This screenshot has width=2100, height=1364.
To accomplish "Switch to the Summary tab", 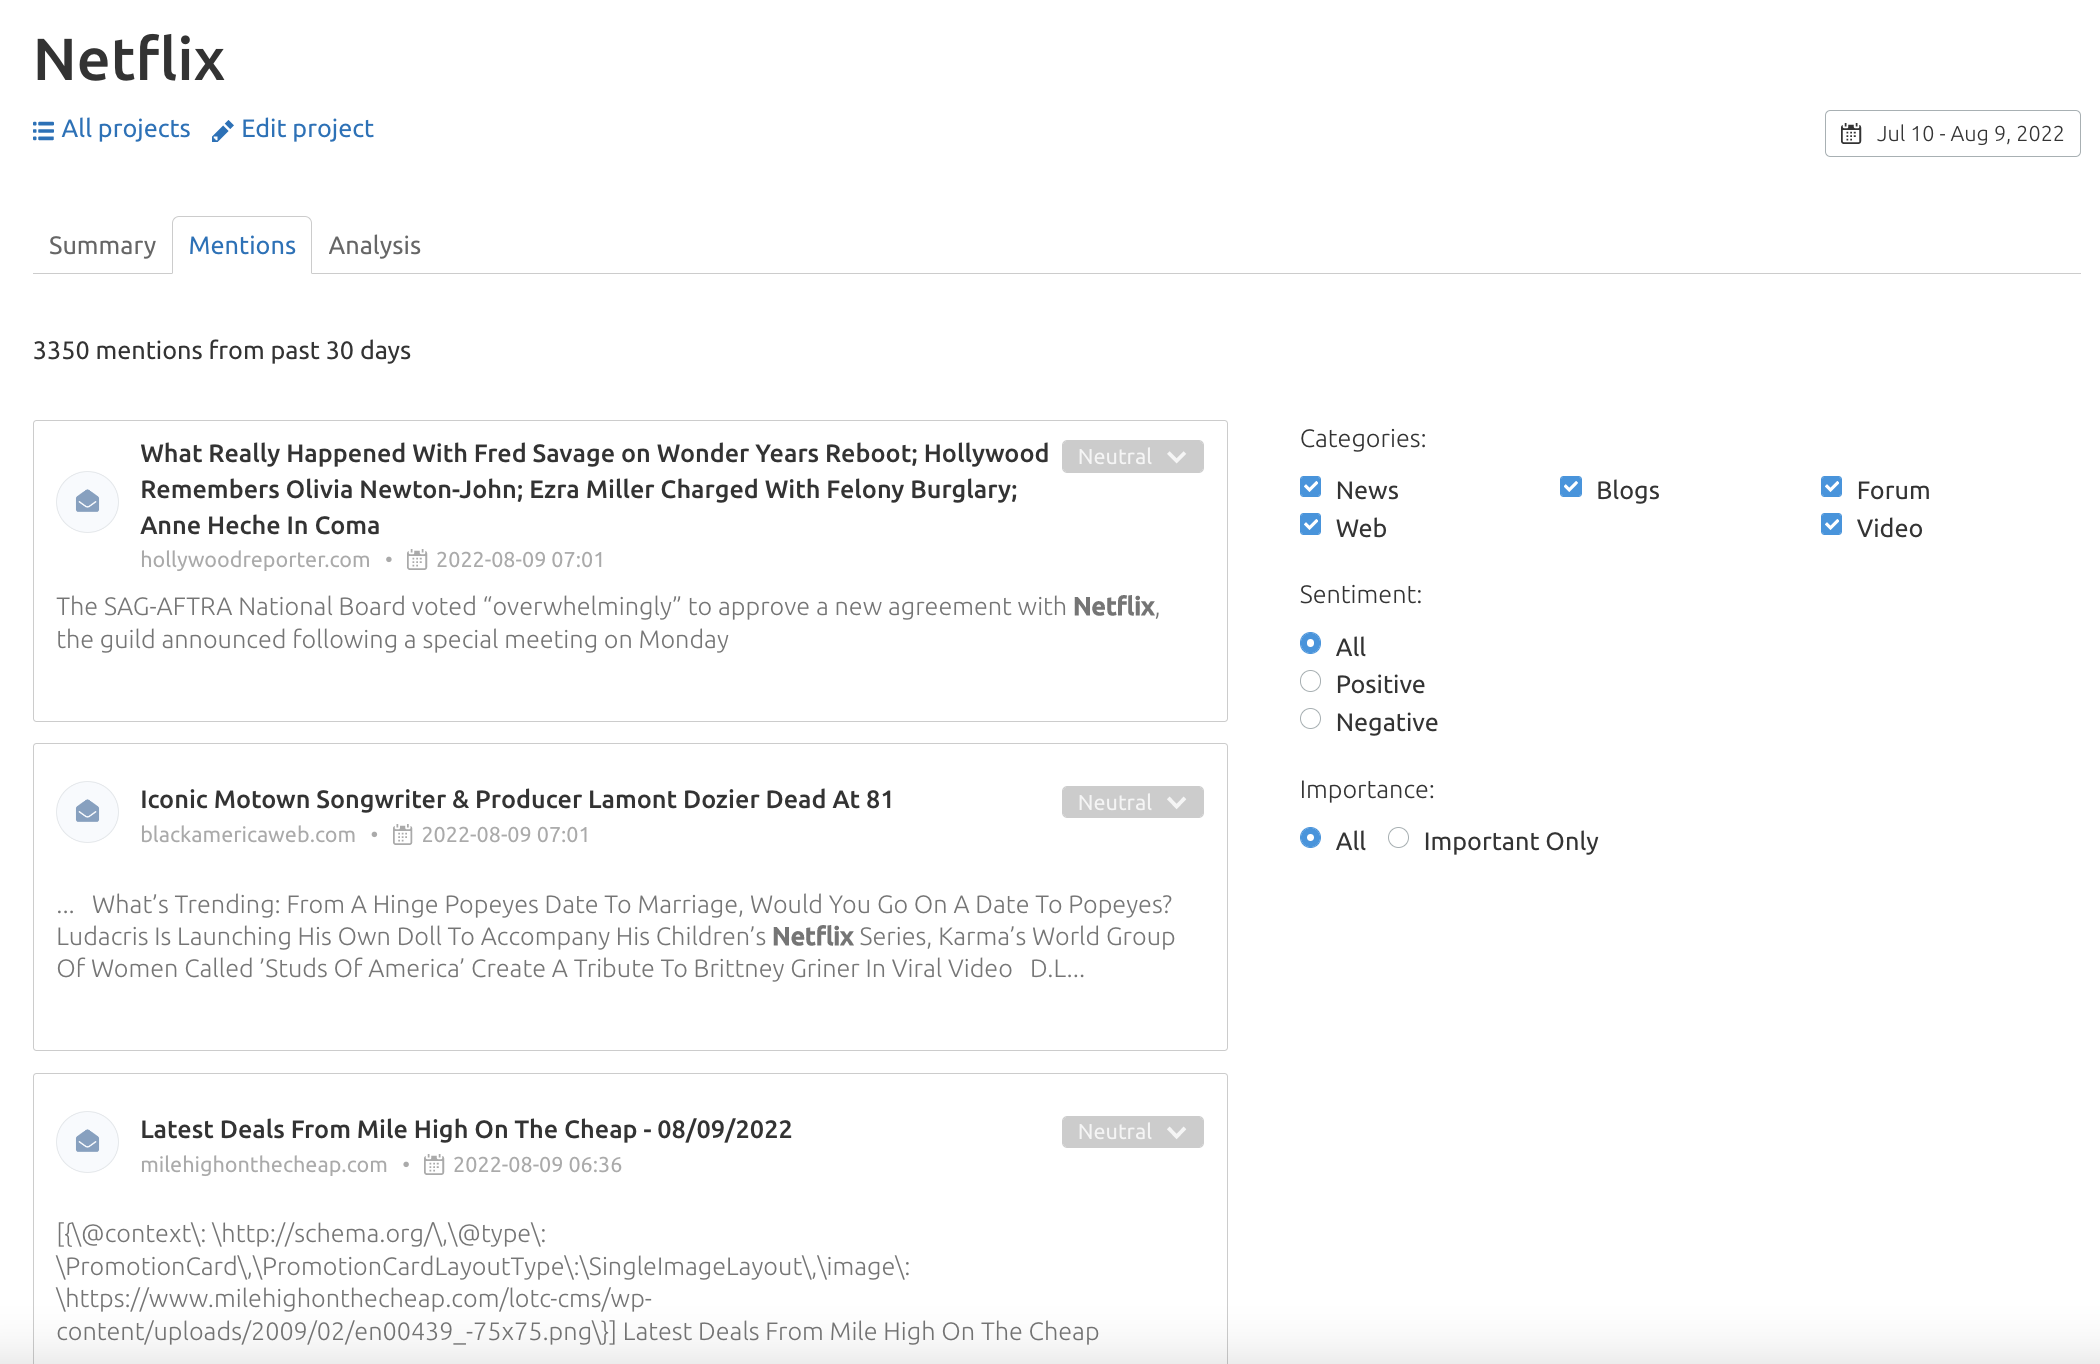I will tap(99, 245).
